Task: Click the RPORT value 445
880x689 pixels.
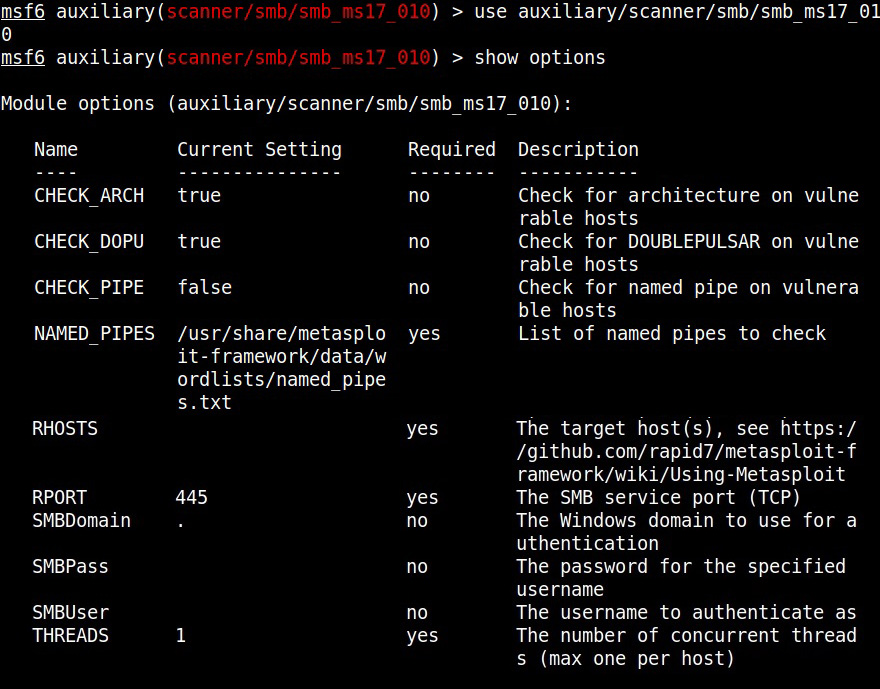Action: (x=192, y=498)
